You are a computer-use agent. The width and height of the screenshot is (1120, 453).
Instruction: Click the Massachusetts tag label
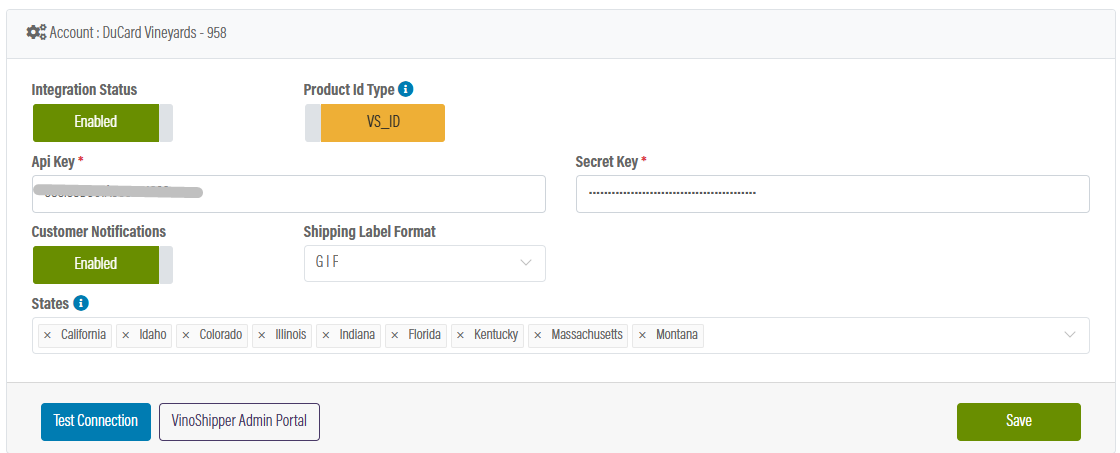(x=587, y=335)
